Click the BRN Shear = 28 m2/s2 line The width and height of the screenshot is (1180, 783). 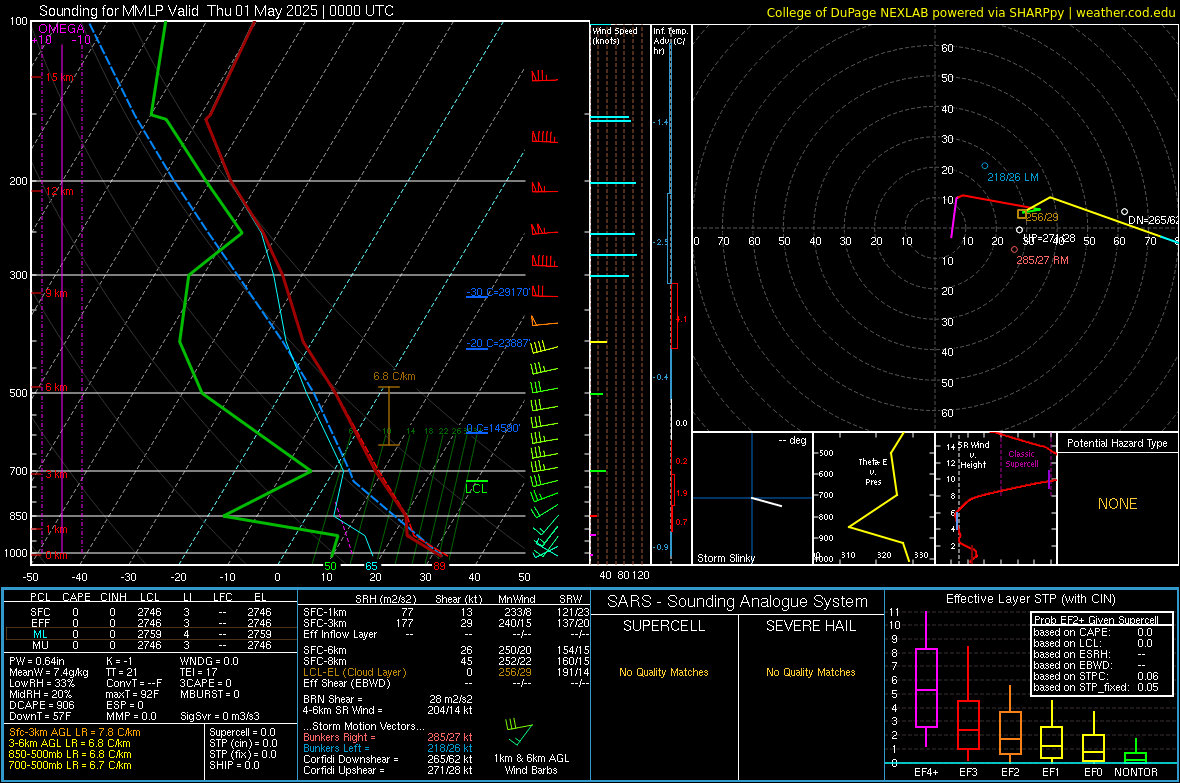click(388, 699)
